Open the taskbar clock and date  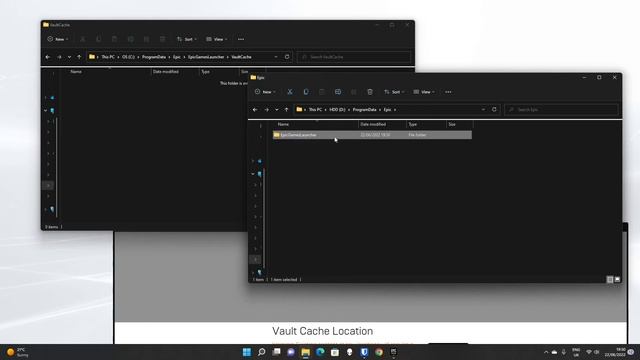[616, 352]
